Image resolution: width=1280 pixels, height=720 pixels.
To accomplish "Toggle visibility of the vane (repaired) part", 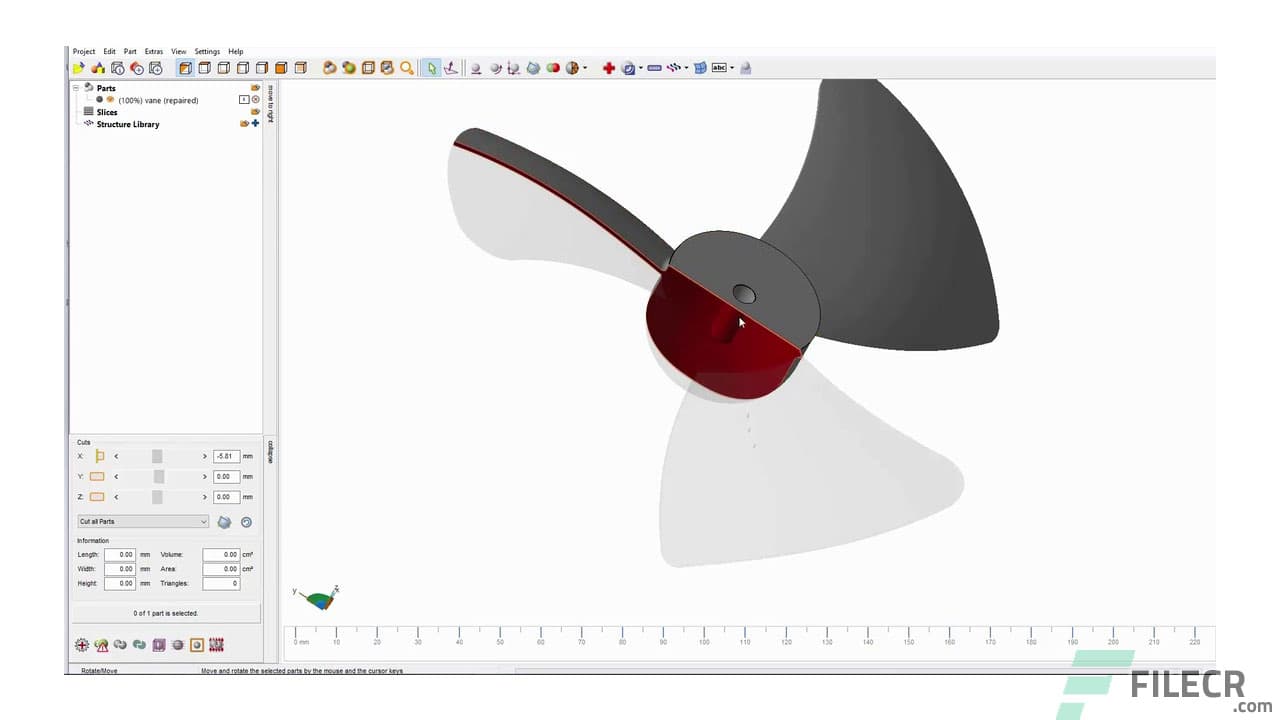I will (x=100, y=100).
